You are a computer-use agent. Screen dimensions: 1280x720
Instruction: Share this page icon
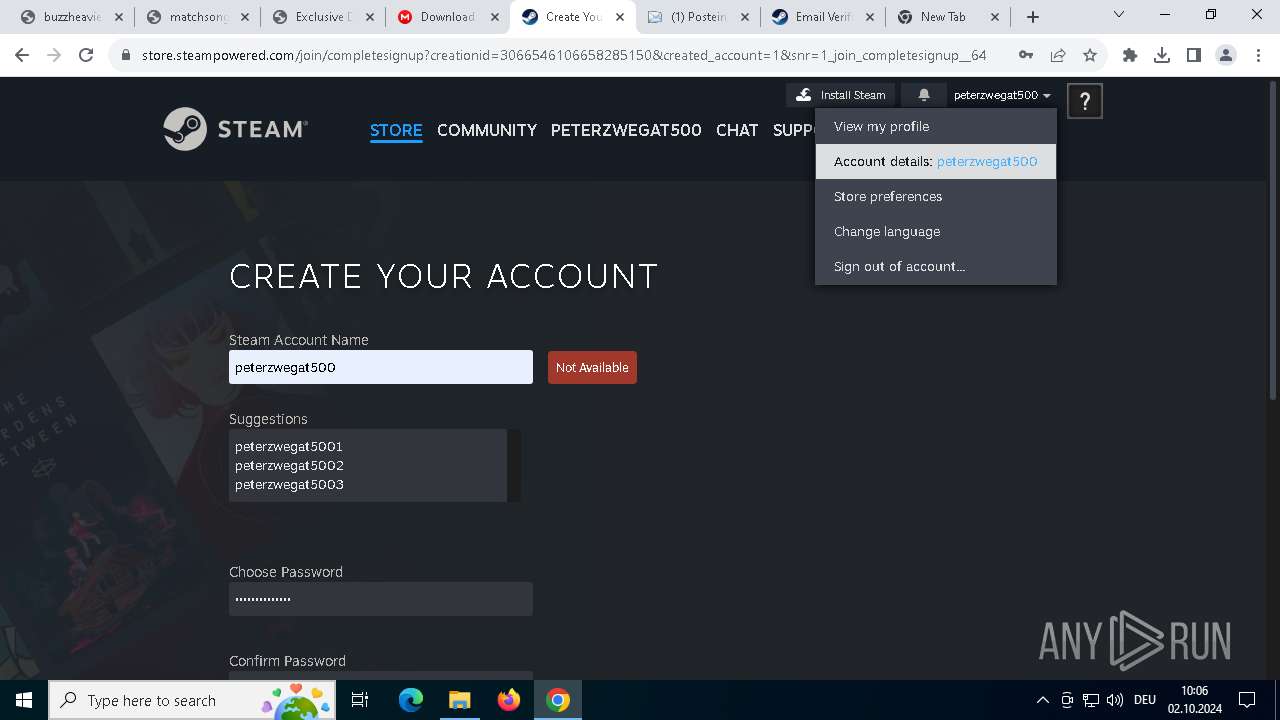1058,55
